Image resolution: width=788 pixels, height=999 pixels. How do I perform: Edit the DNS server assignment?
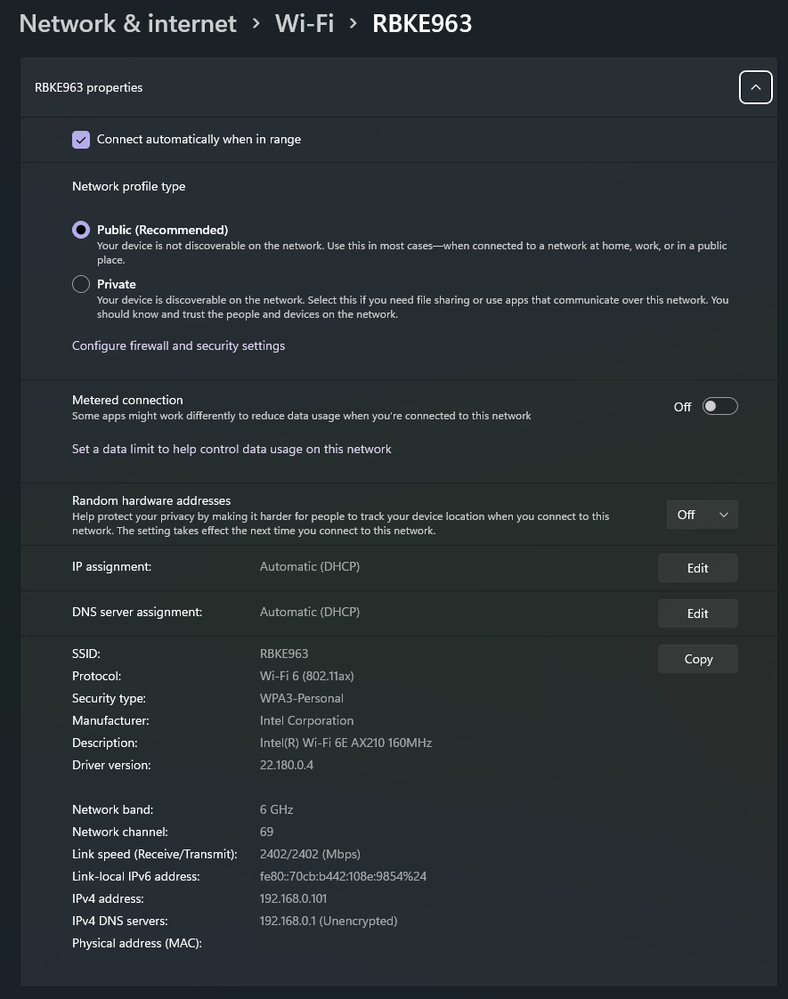(x=697, y=613)
